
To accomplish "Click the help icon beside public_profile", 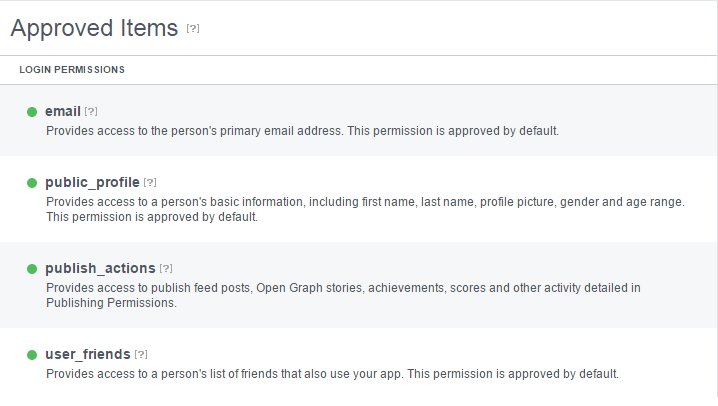I will tap(150, 183).
